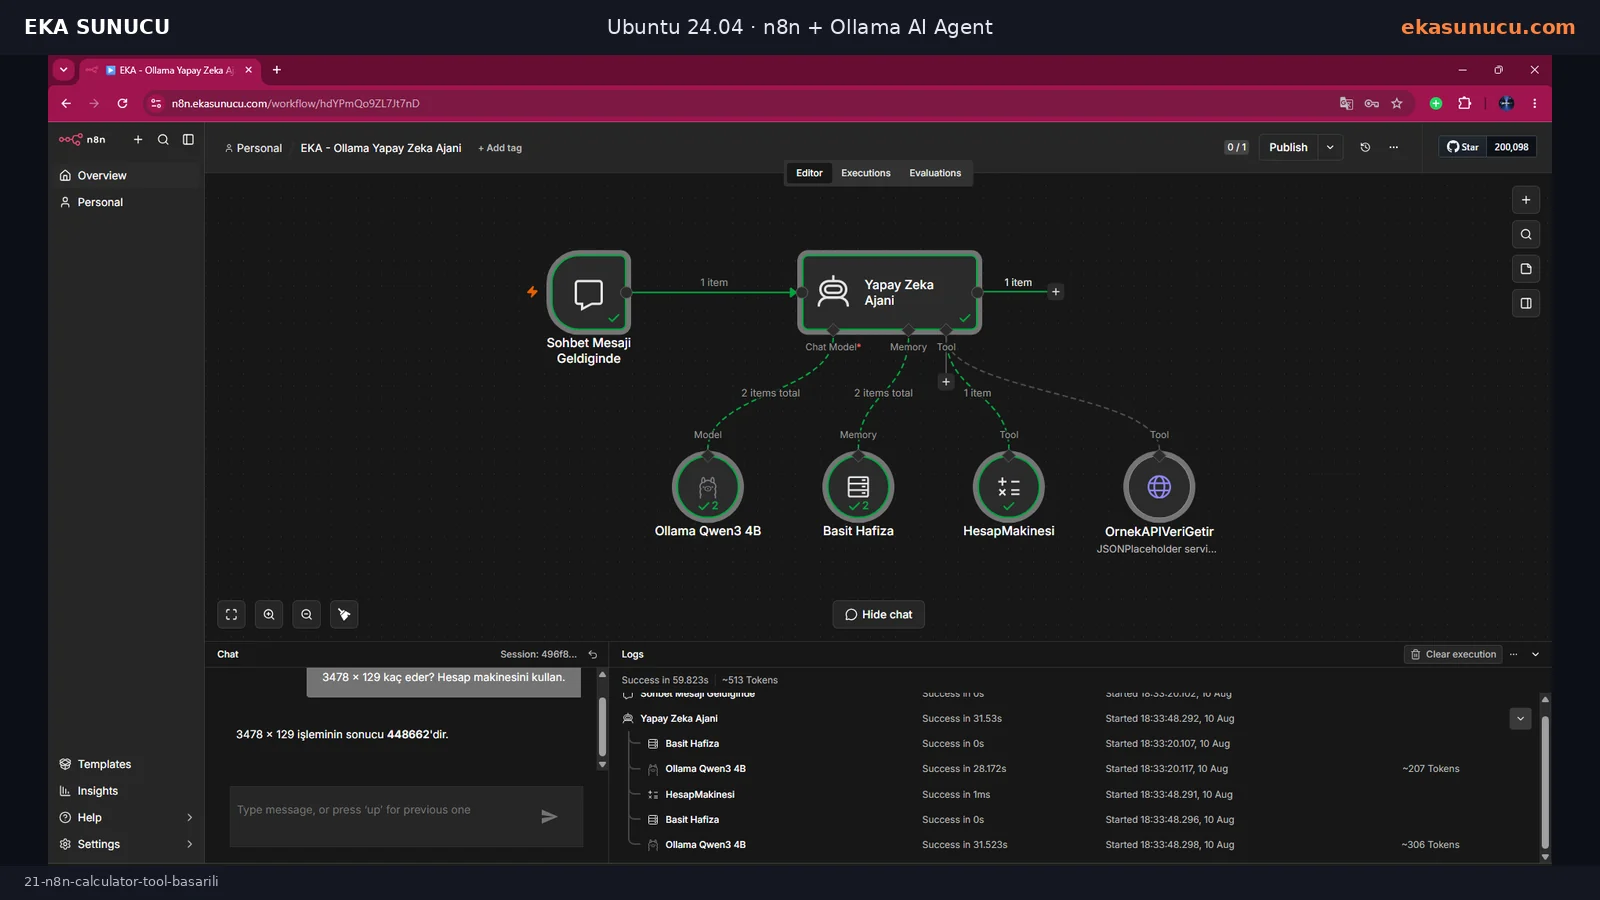The height and width of the screenshot is (900, 1600).
Task: Add a sticky note to canvas
Action: (x=1526, y=269)
